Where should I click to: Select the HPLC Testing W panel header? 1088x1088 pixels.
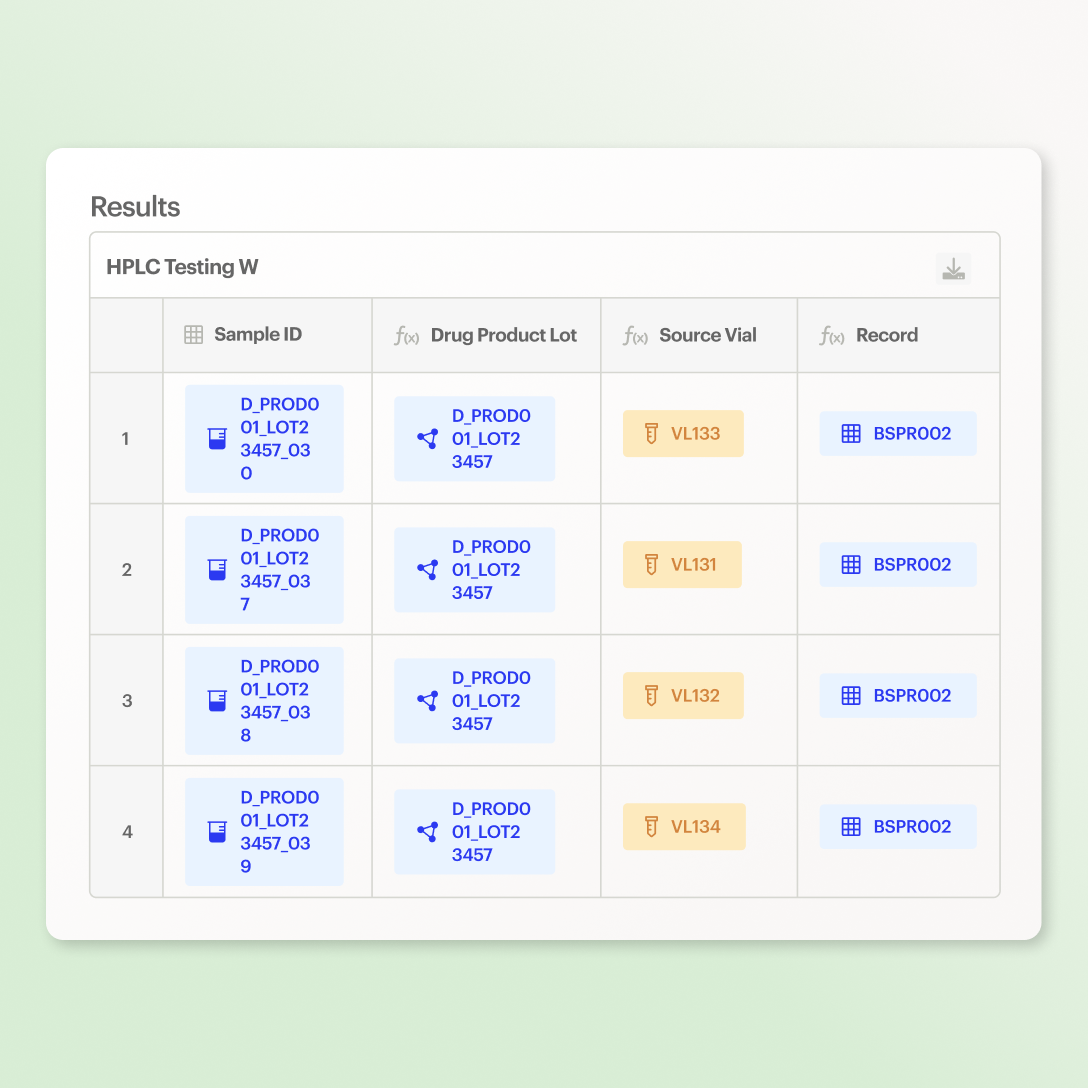point(182,267)
